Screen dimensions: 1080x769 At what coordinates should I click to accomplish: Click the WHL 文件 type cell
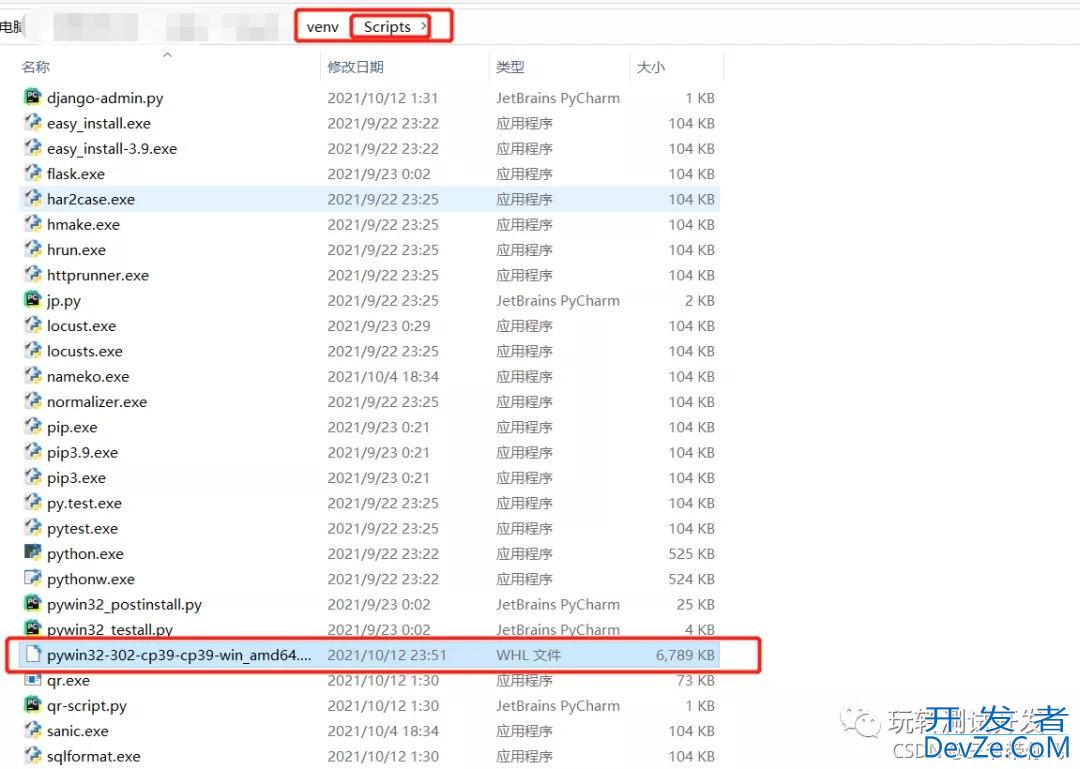(528, 655)
